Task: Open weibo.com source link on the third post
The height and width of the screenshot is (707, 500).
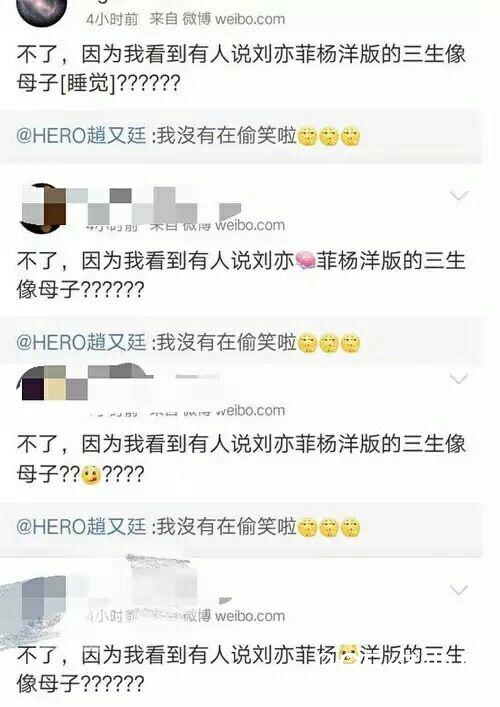Action: (x=250, y=411)
